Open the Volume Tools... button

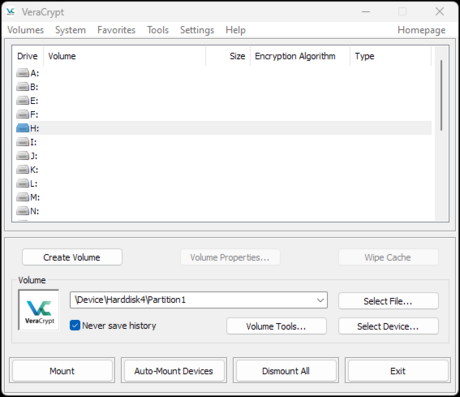(276, 326)
